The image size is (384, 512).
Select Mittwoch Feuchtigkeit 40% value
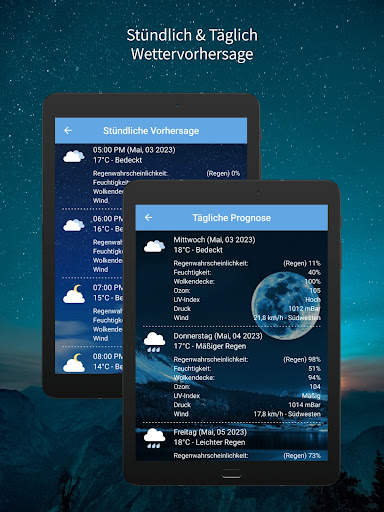pos(314,272)
